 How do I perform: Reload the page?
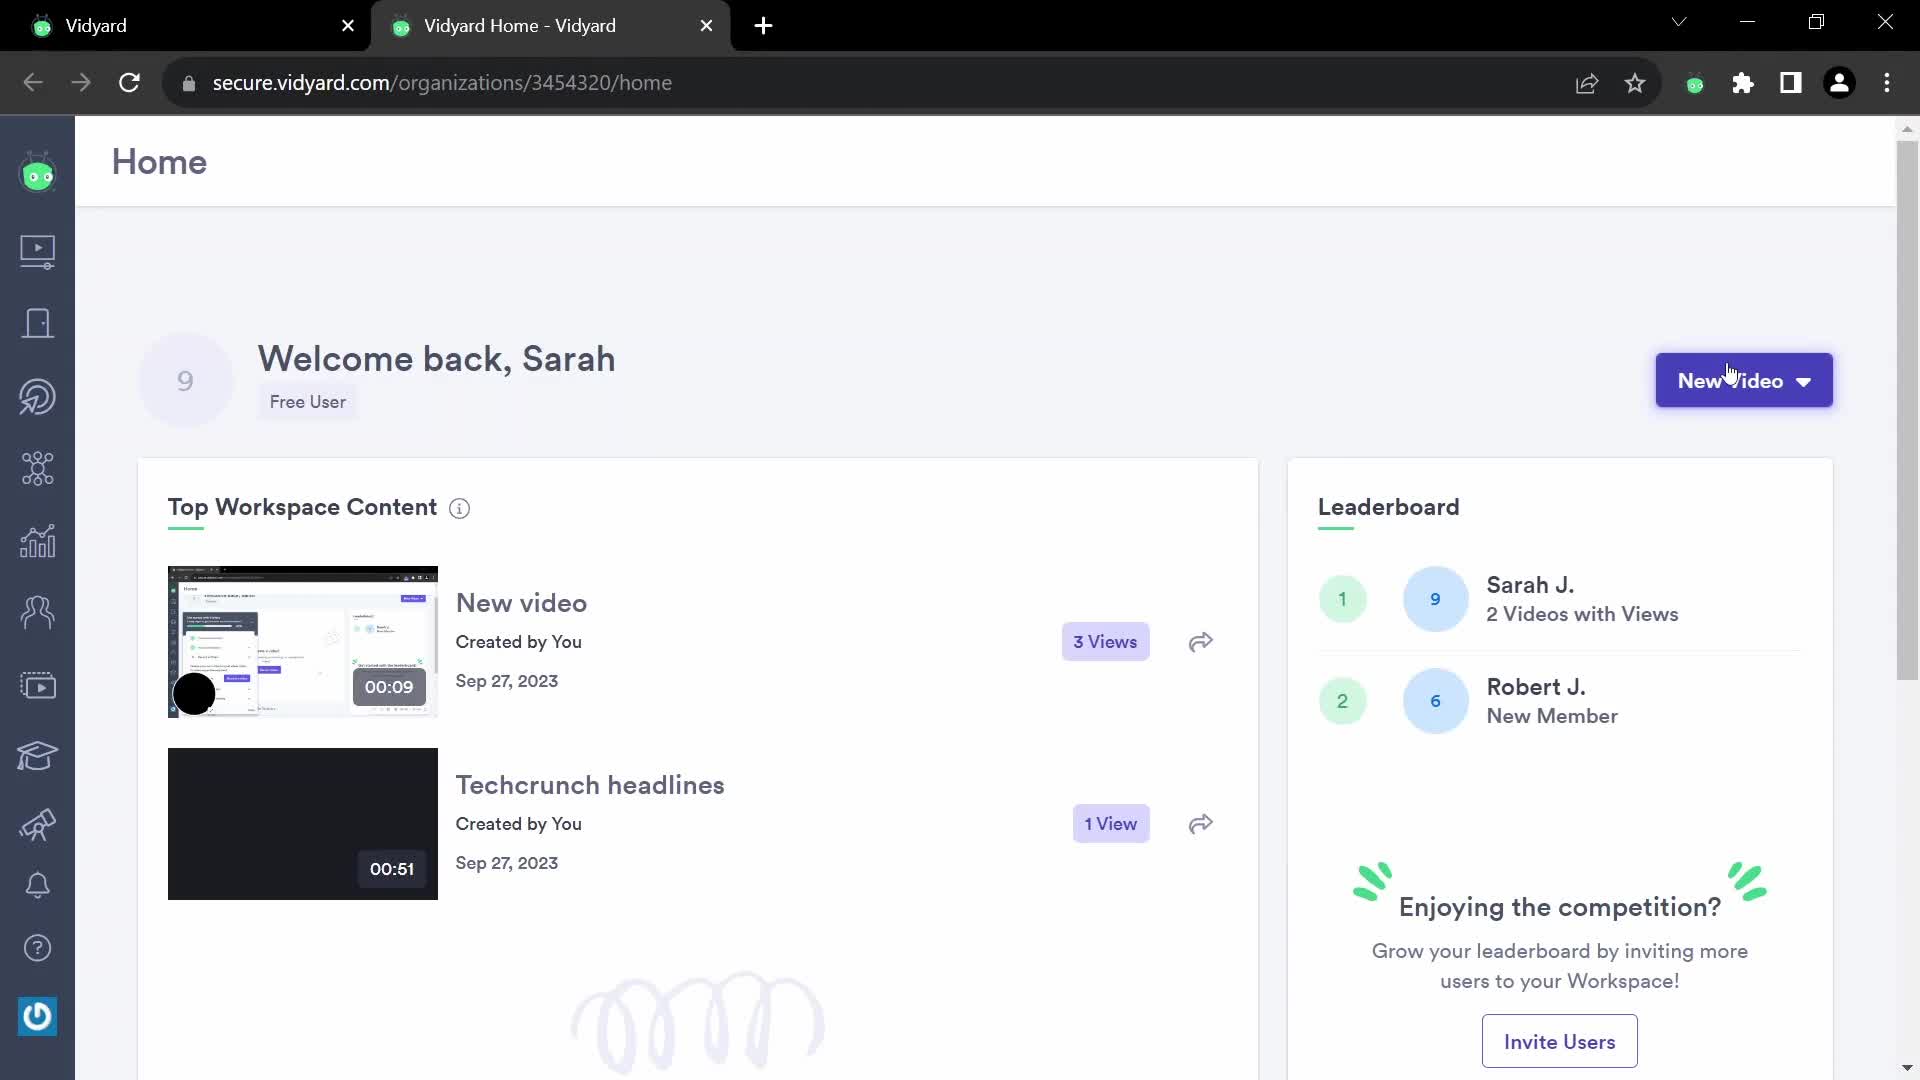point(129,83)
